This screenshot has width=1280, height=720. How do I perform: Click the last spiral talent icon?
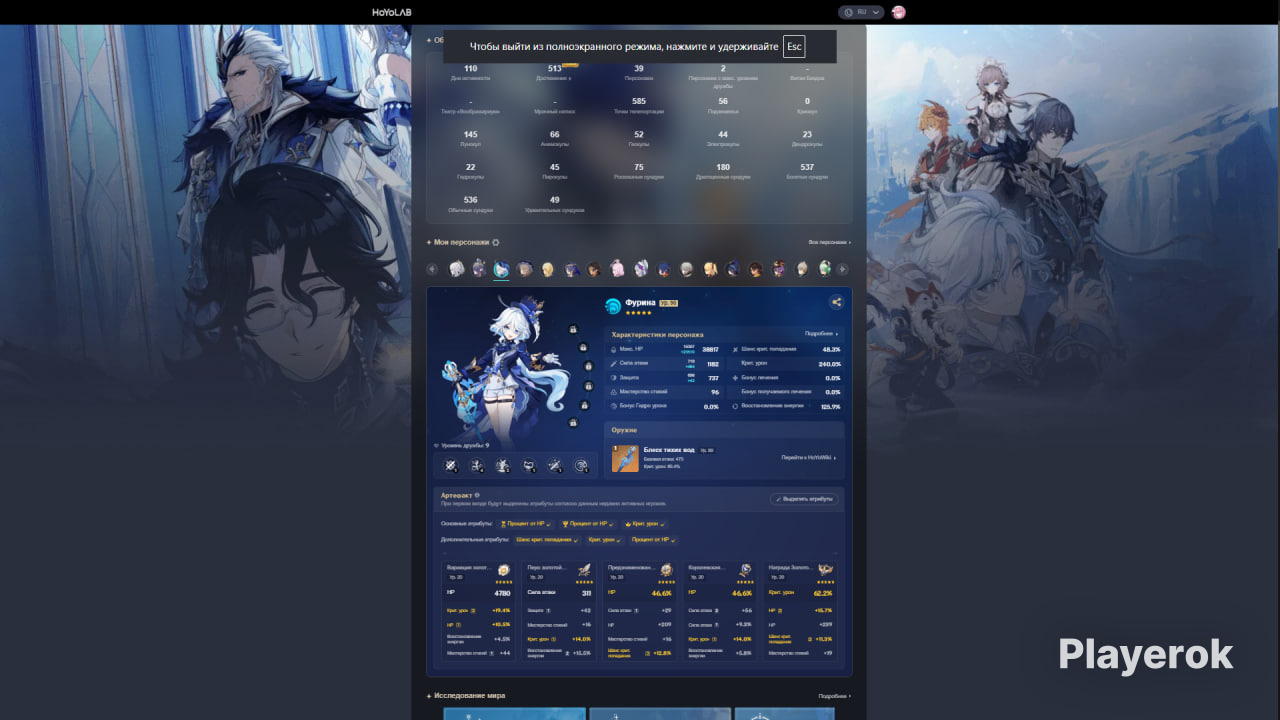pos(580,465)
